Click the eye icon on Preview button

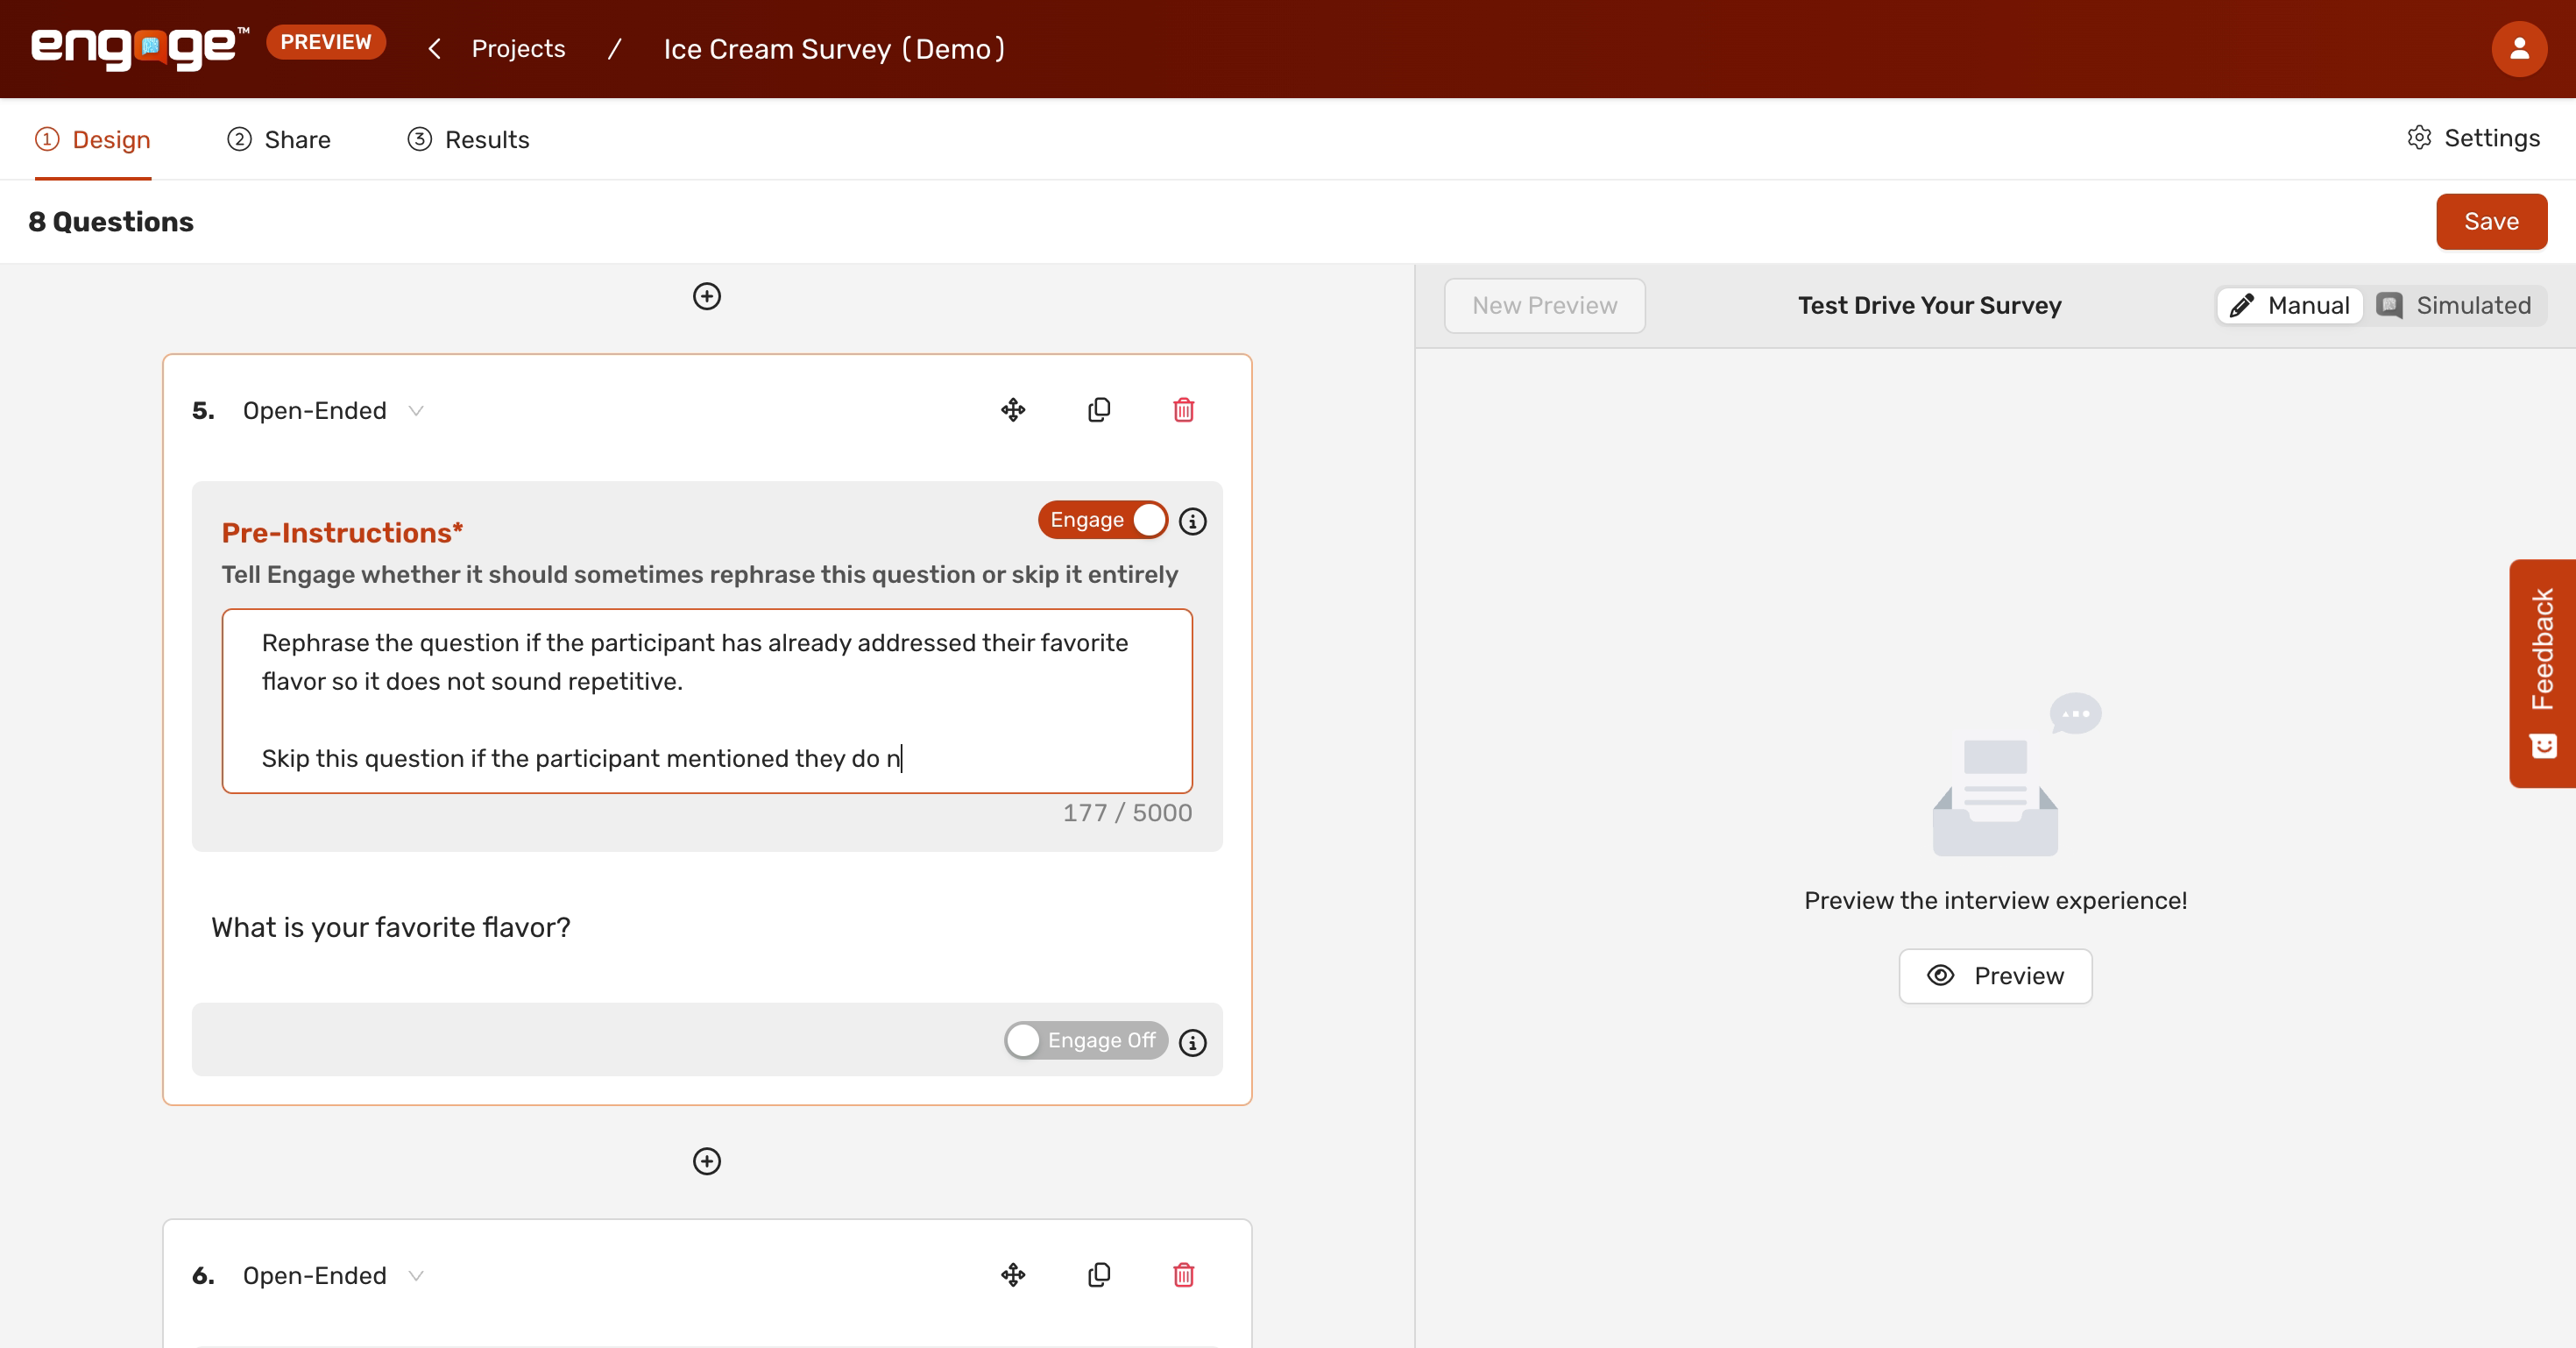pos(1940,975)
